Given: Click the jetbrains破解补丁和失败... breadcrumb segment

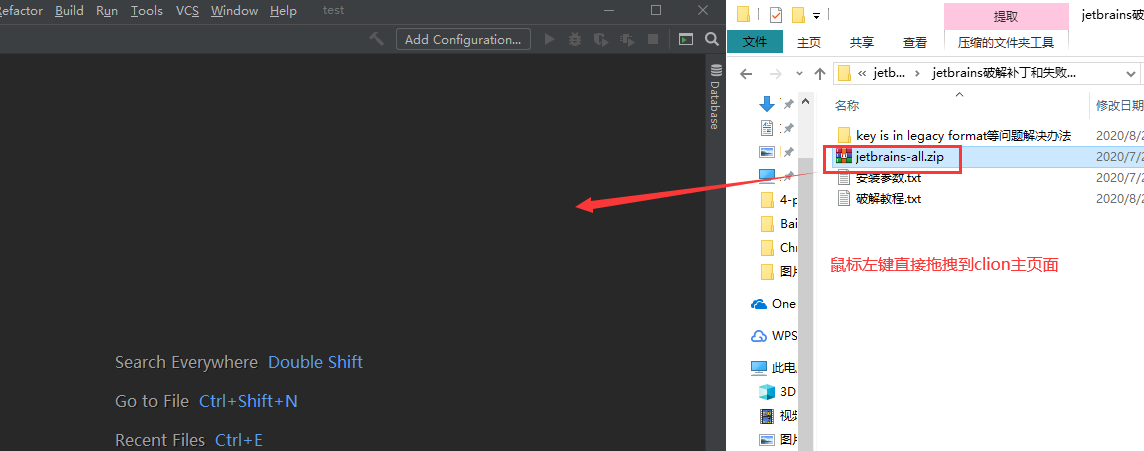Looking at the screenshot, I should pos(1004,73).
